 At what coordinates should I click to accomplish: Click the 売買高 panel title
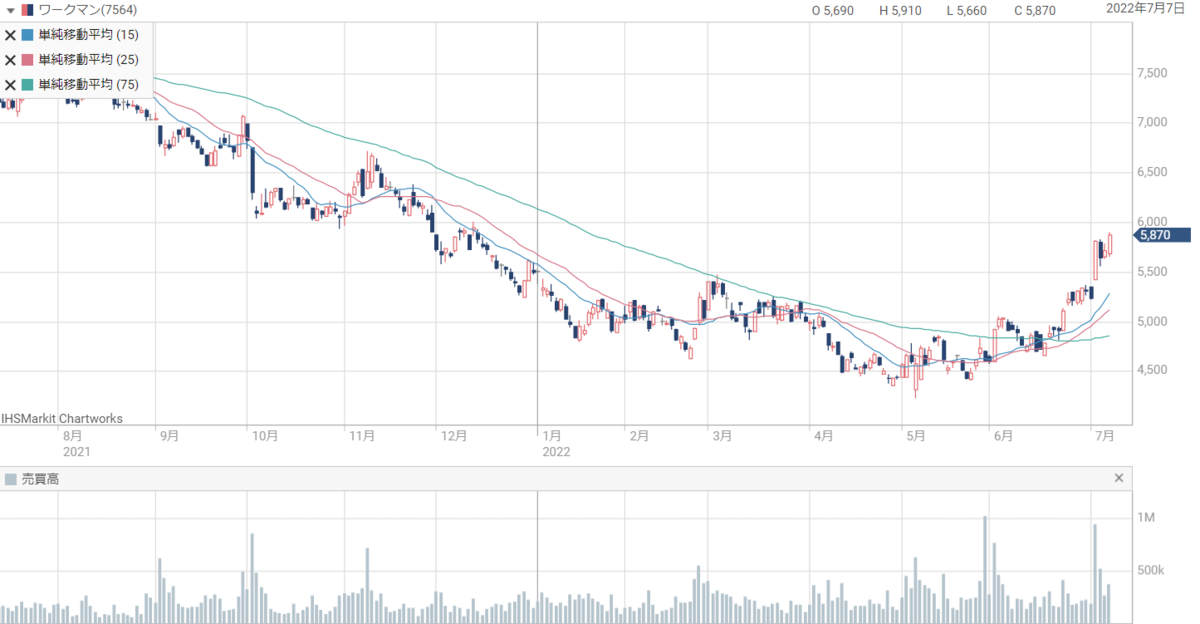(x=40, y=480)
